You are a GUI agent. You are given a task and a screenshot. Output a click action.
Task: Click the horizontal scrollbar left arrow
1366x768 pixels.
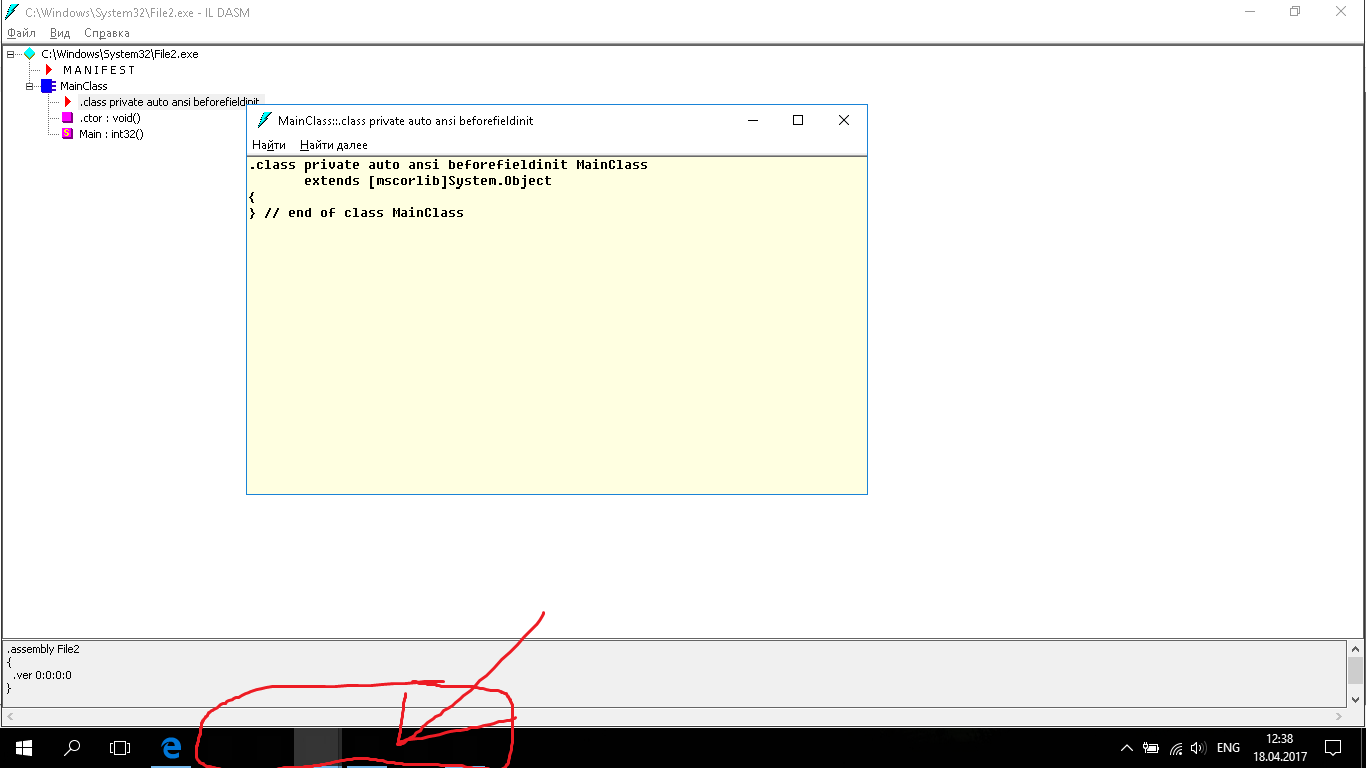pos(10,716)
